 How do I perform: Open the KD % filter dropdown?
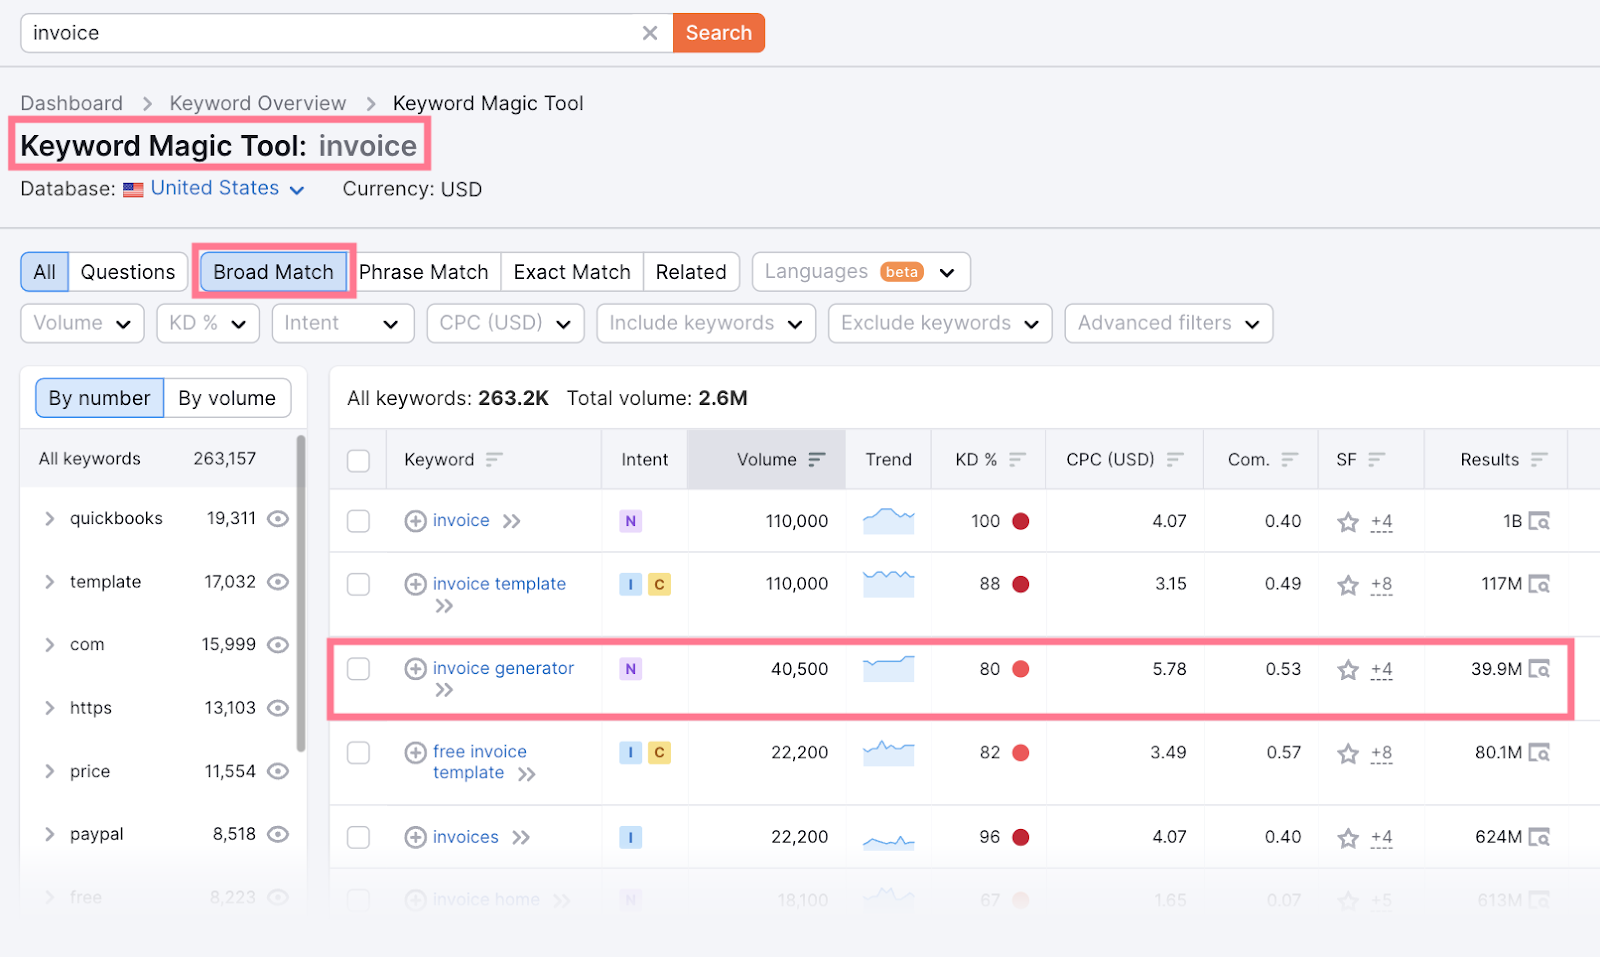208,323
